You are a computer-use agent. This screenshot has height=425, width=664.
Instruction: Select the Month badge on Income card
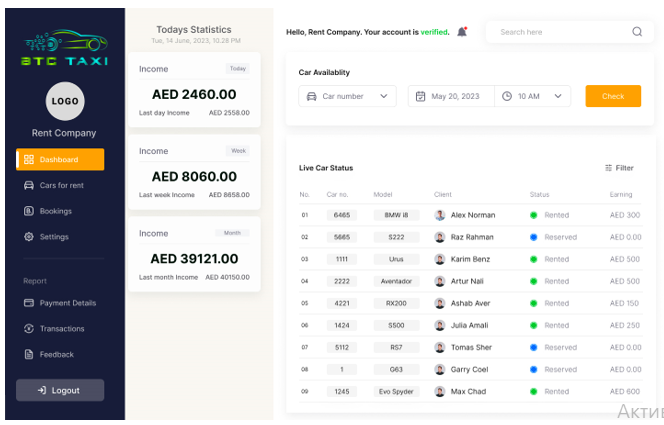click(x=232, y=233)
